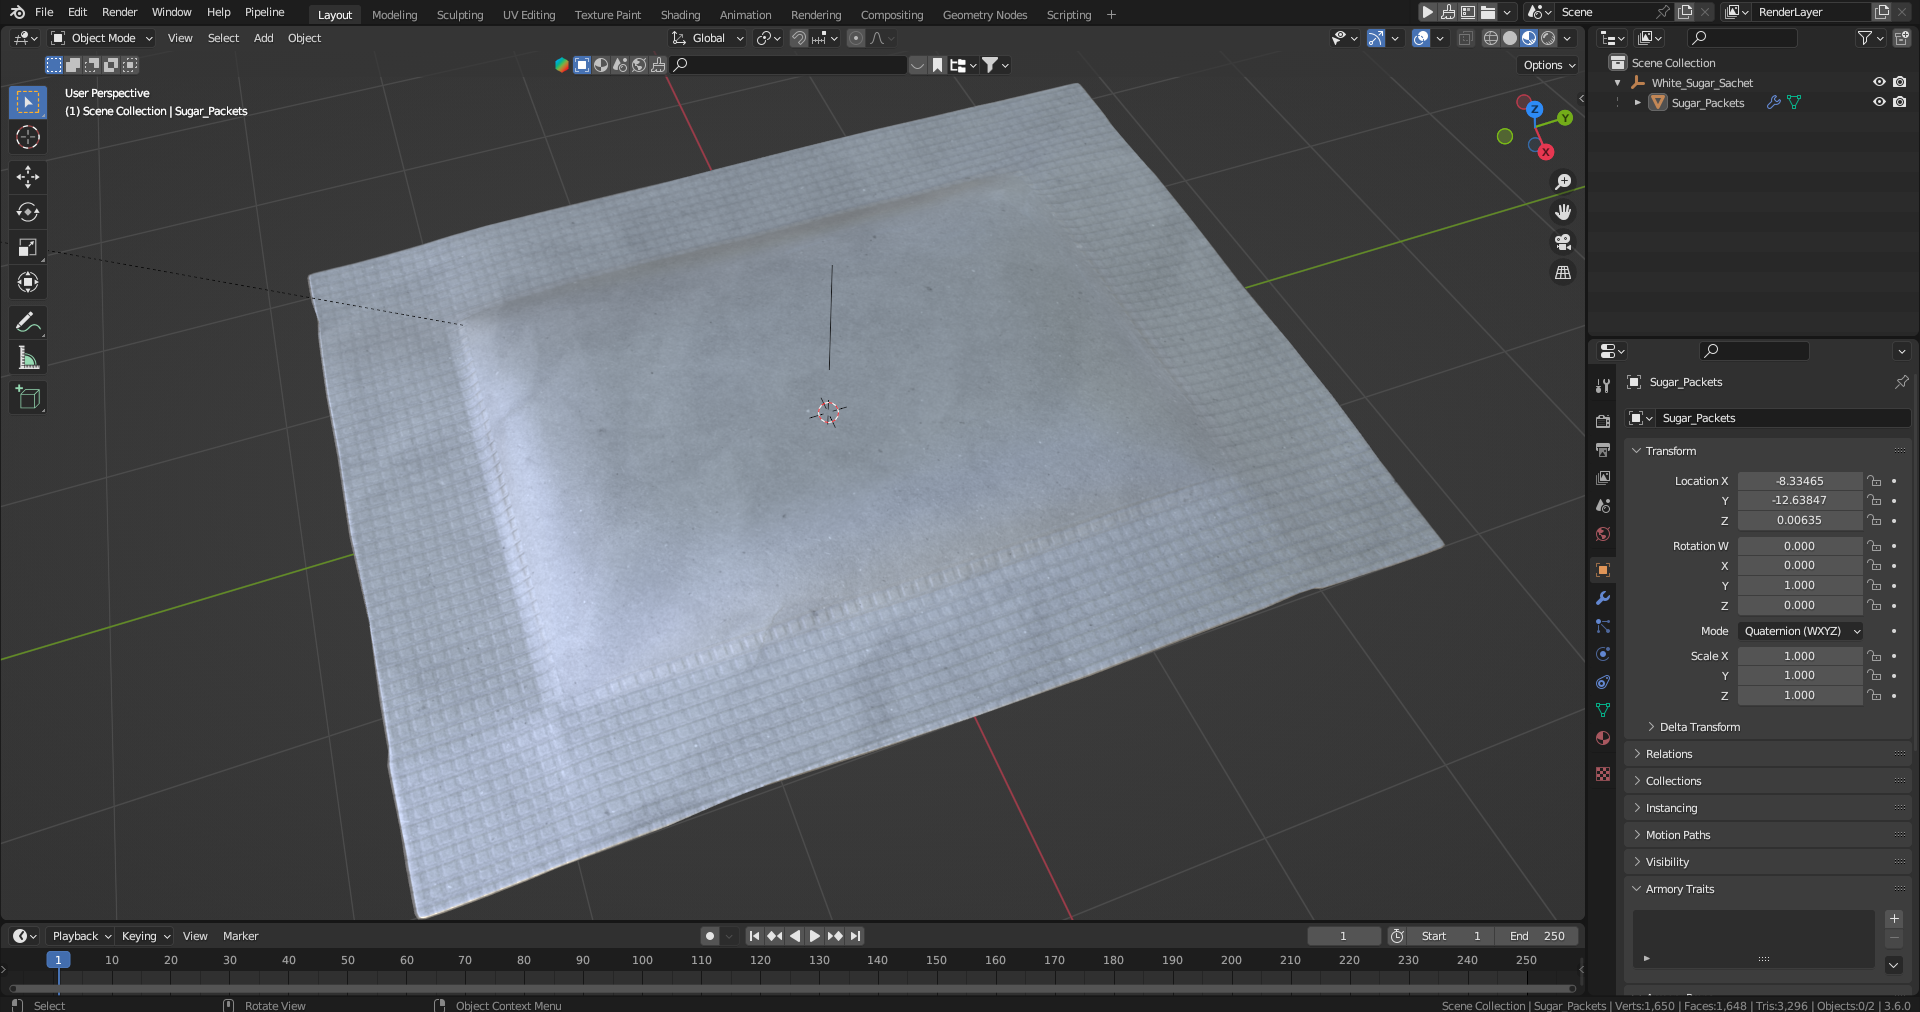Open the Render properties tab
1920x1012 pixels.
click(x=1603, y=421)
